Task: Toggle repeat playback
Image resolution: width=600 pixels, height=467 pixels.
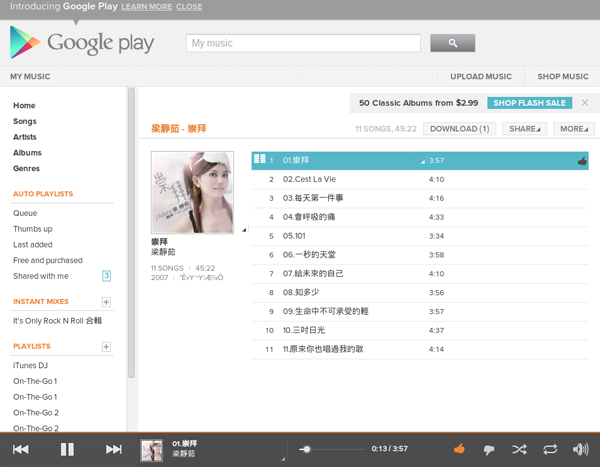Action: coord(550,449)
